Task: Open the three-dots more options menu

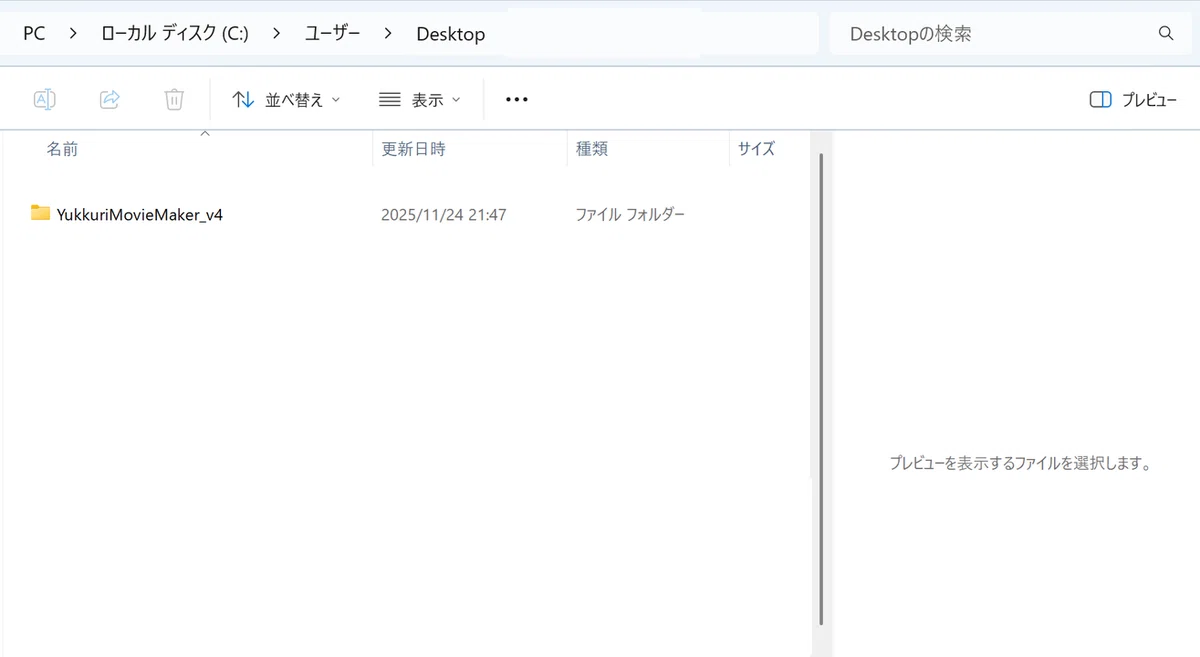Action: [516, 99]
